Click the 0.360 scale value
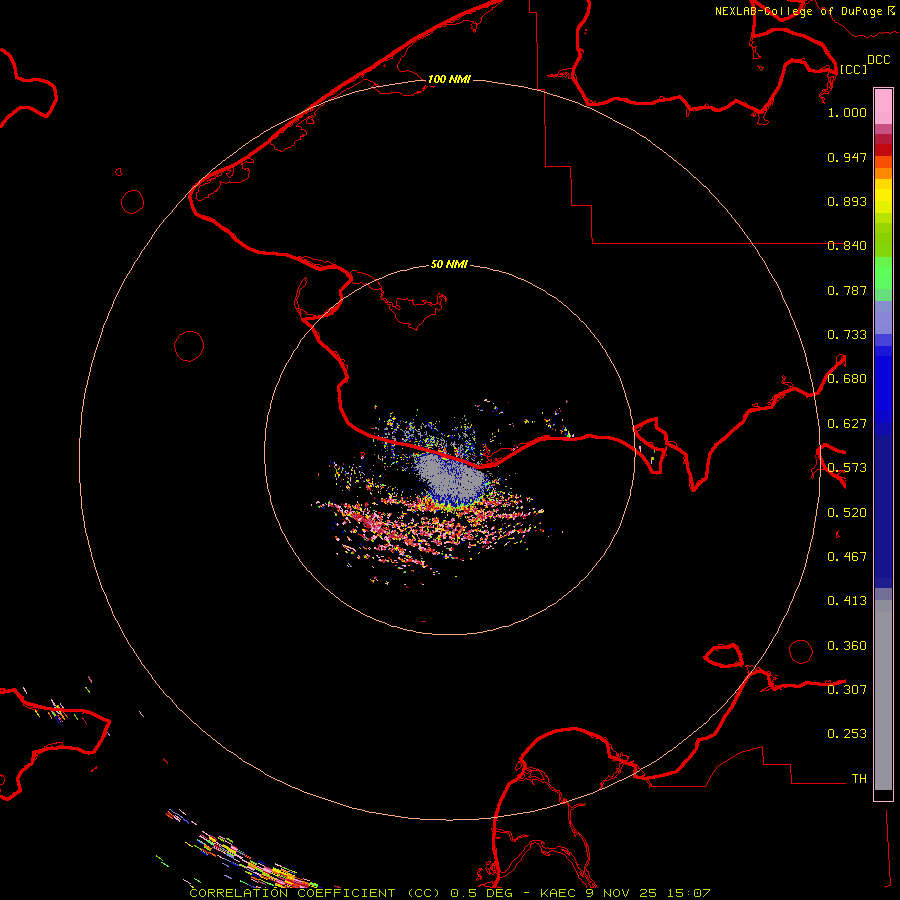The width and height of the screenshot is (900, 900). pos(847,646)
